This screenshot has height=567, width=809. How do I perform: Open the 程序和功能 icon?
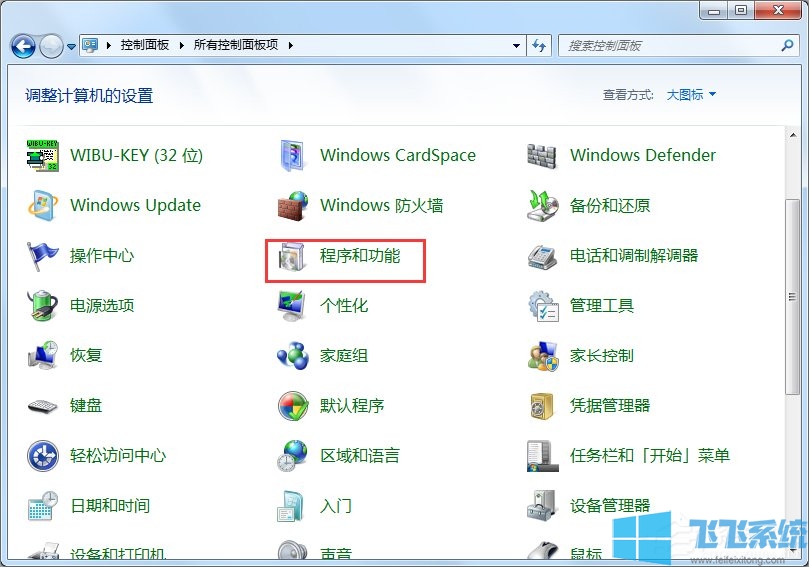pyautogui.click(x=291, y=257)
